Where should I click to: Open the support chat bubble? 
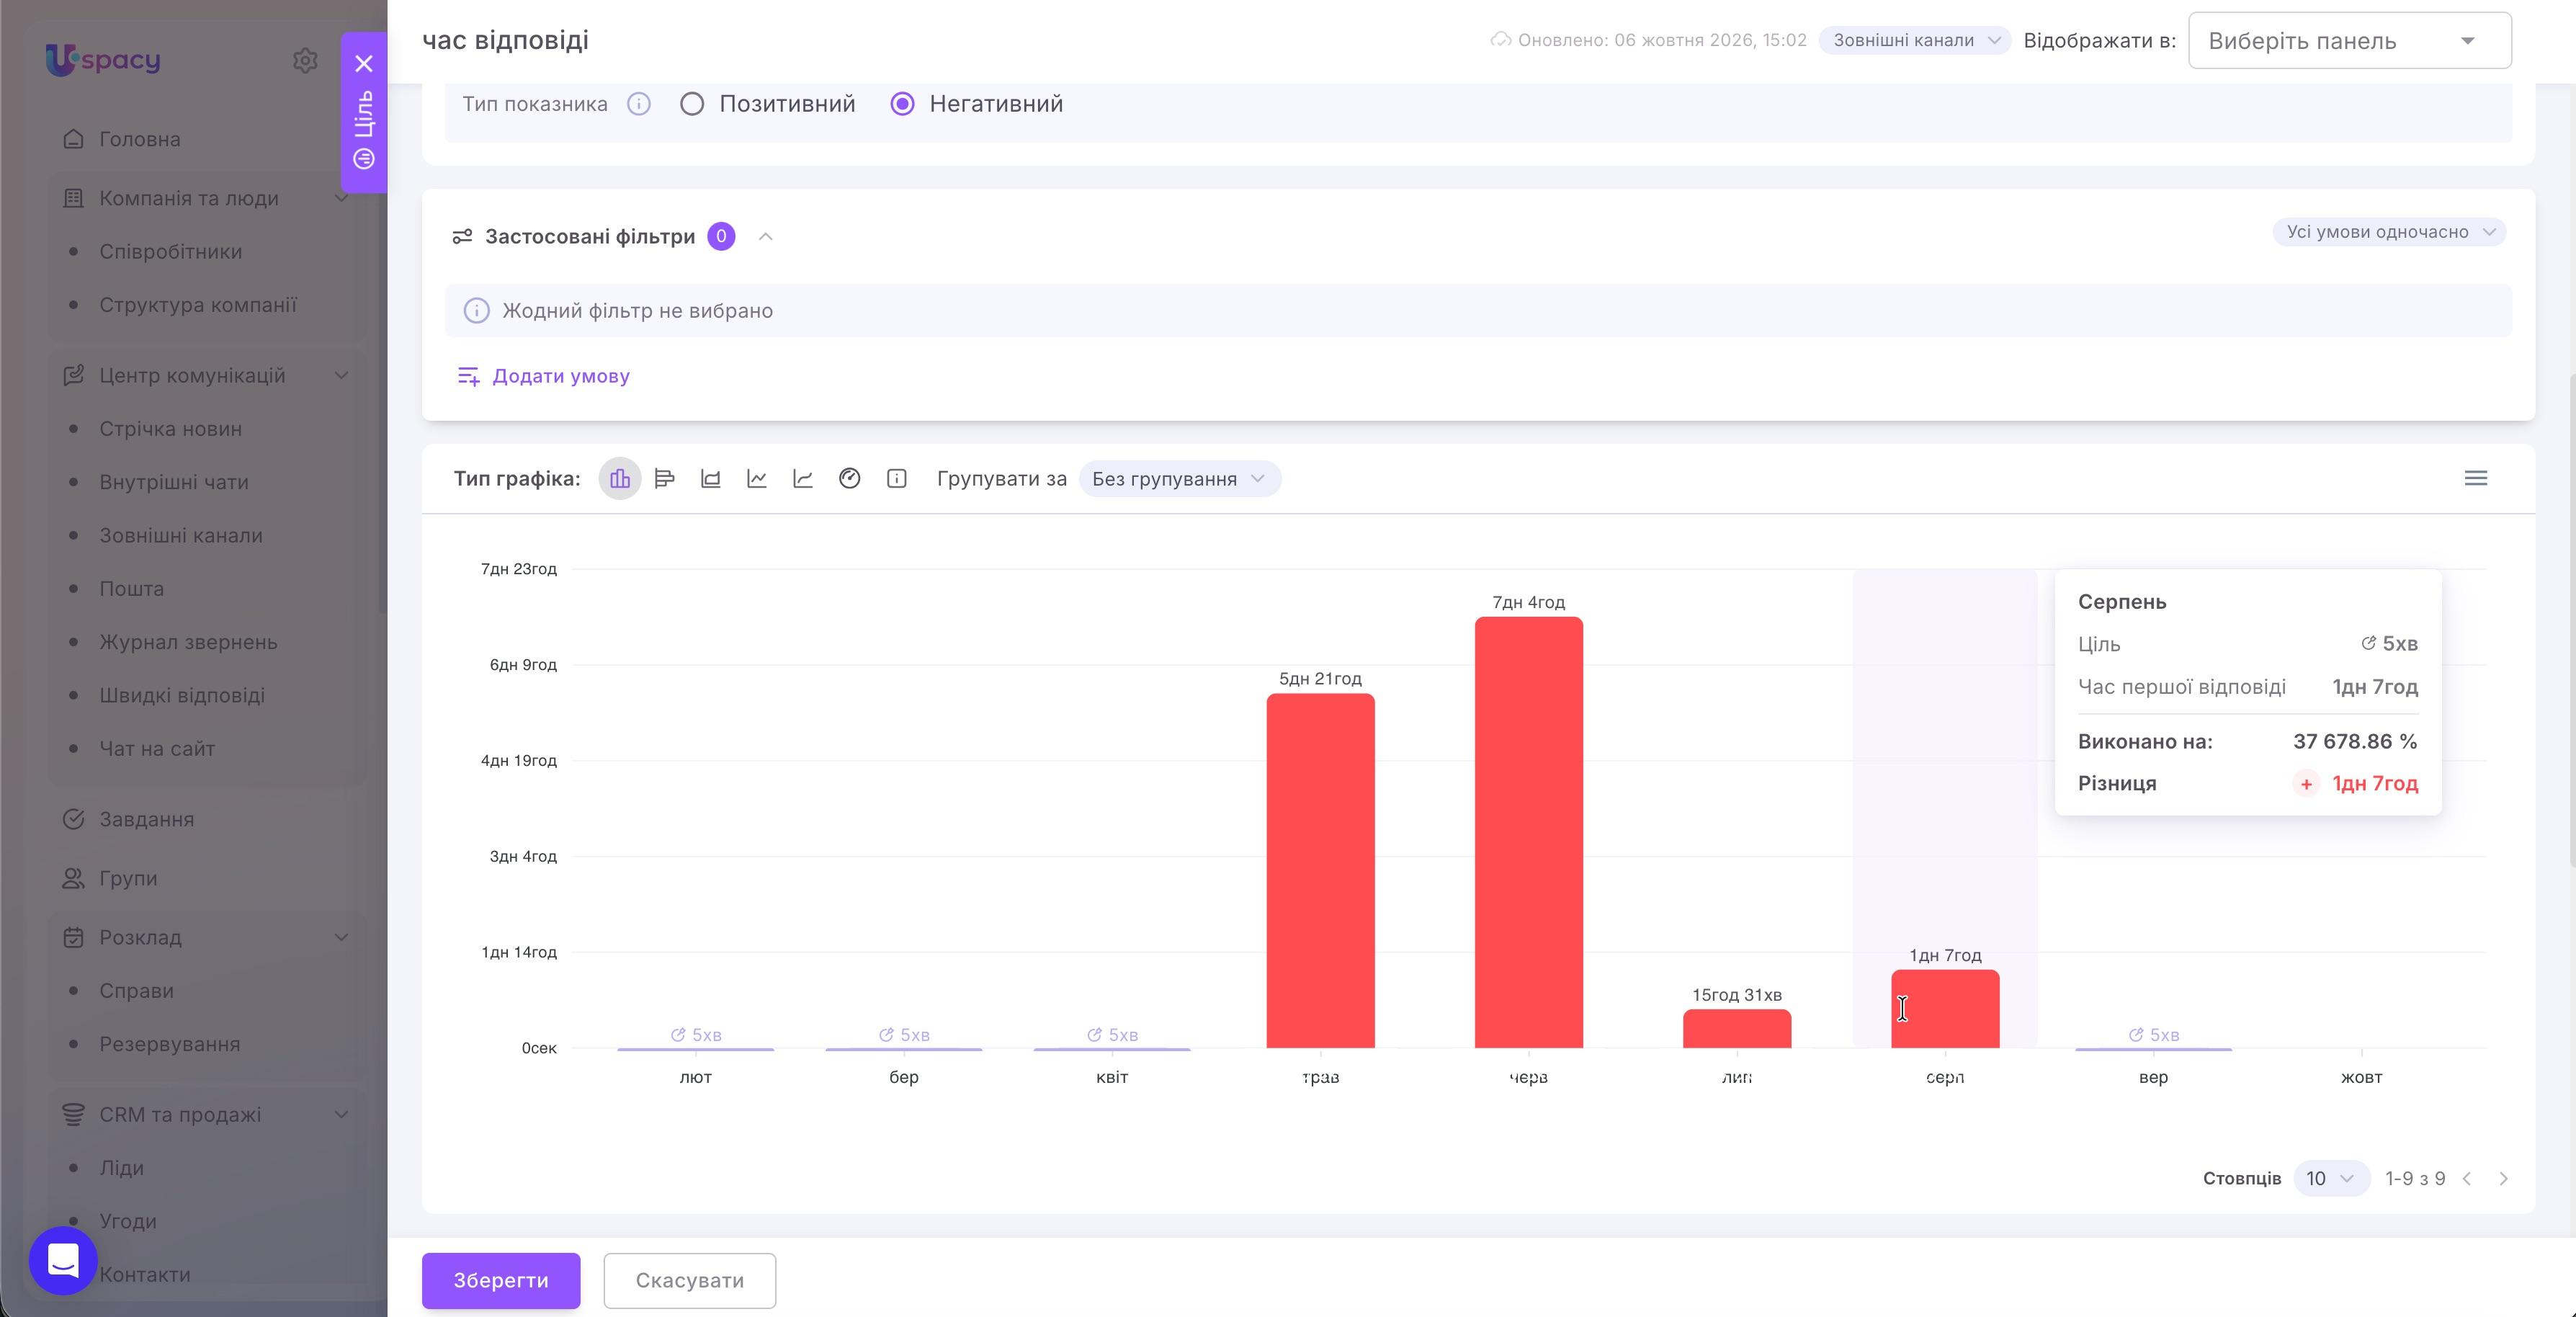[x=63, y=1261]
